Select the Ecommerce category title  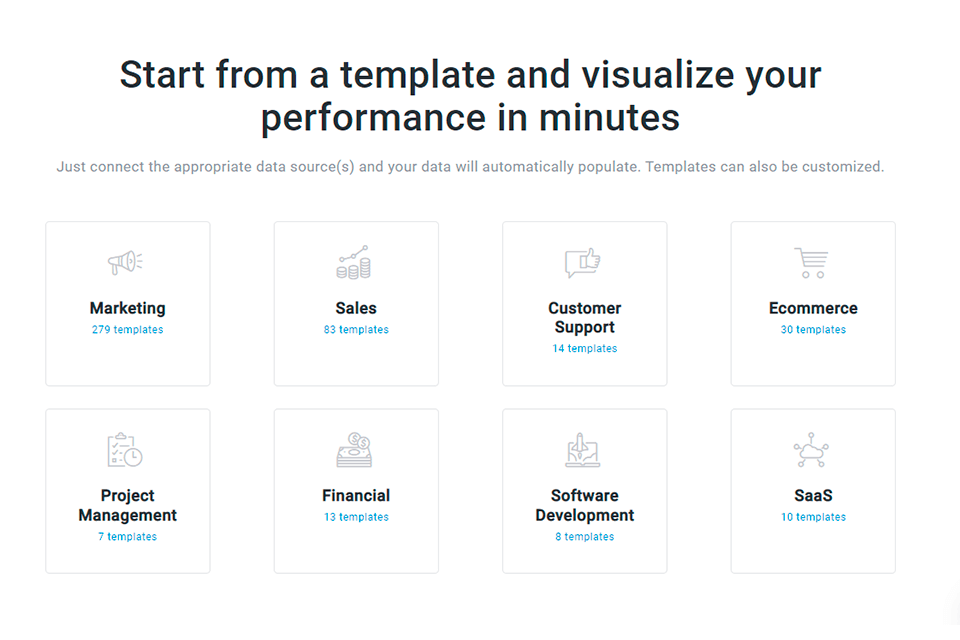[x=813, y=308]
